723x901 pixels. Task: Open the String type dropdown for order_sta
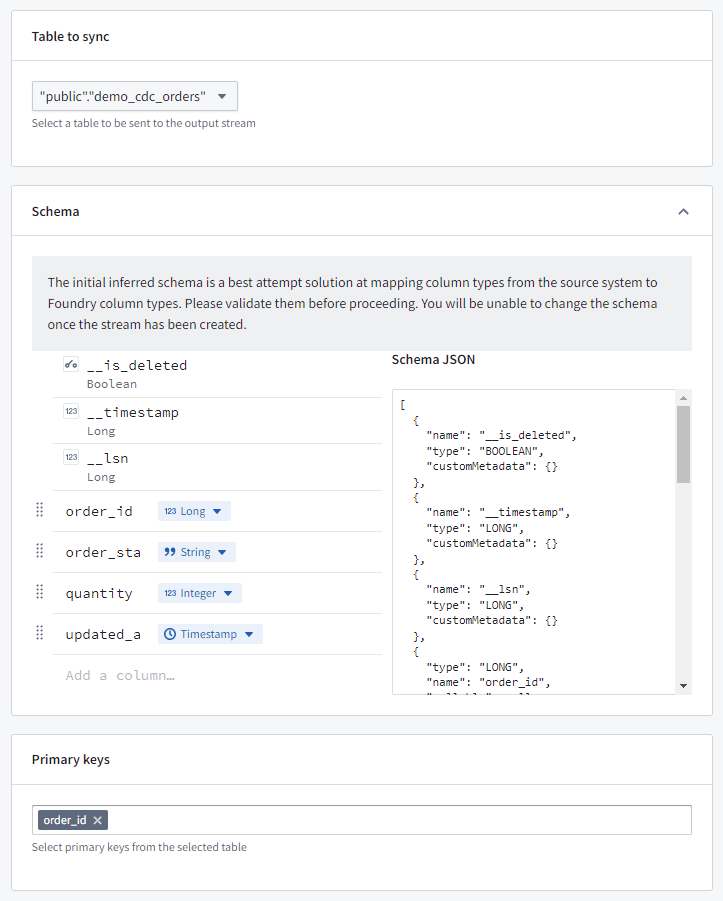point(197,552)
